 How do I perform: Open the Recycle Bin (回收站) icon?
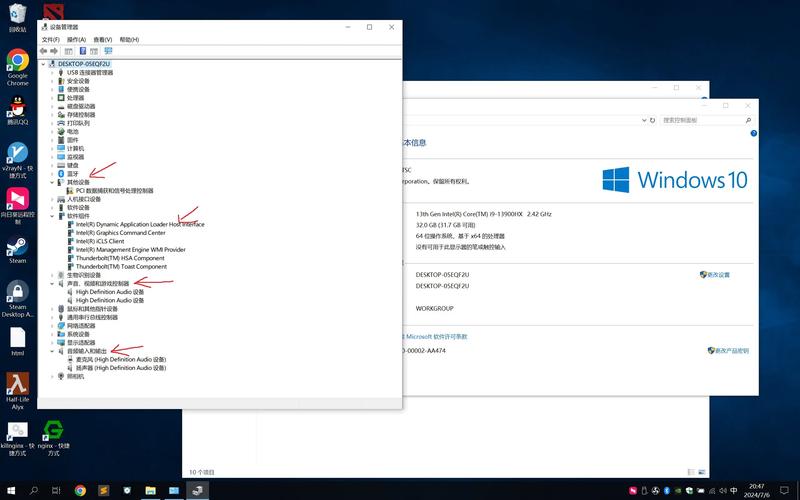(17, 18)
